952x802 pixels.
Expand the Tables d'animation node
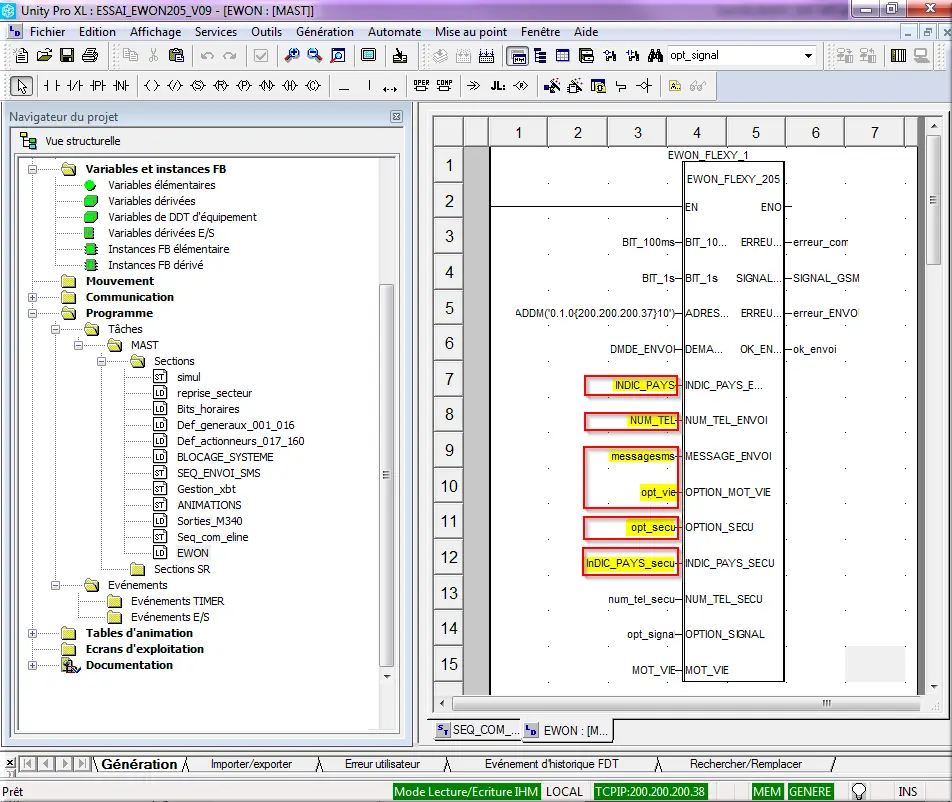tap(33, 633)
